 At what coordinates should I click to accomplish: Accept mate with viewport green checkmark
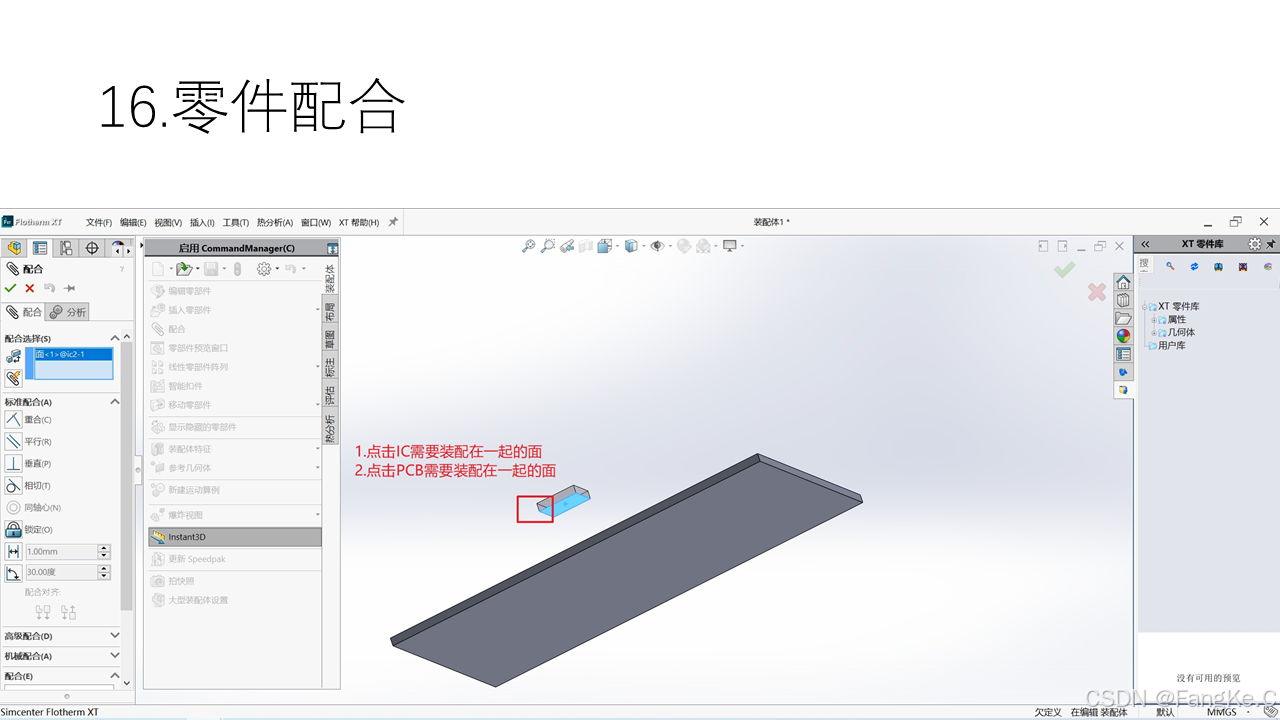click(x=1065, y=270)
